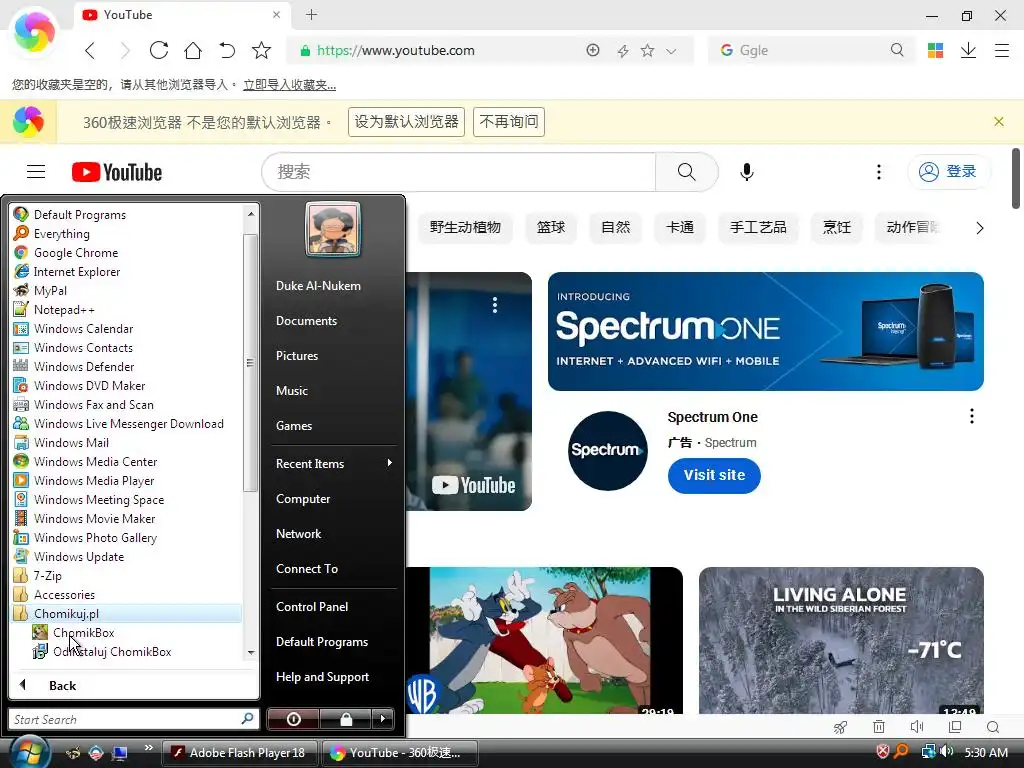Image resolution: width=1024 pixels, height=768 pixels.
Task: Go back with browser back arrow
Action: pyautogui.click(x=90, y=50)
